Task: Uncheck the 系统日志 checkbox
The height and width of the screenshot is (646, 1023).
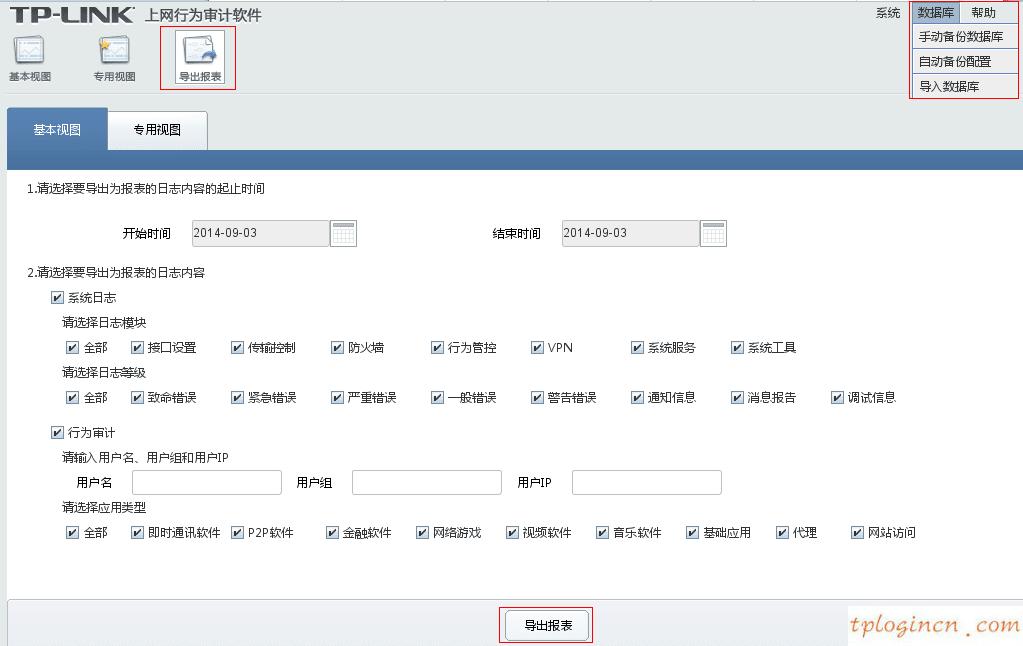Action: [57, 297]
